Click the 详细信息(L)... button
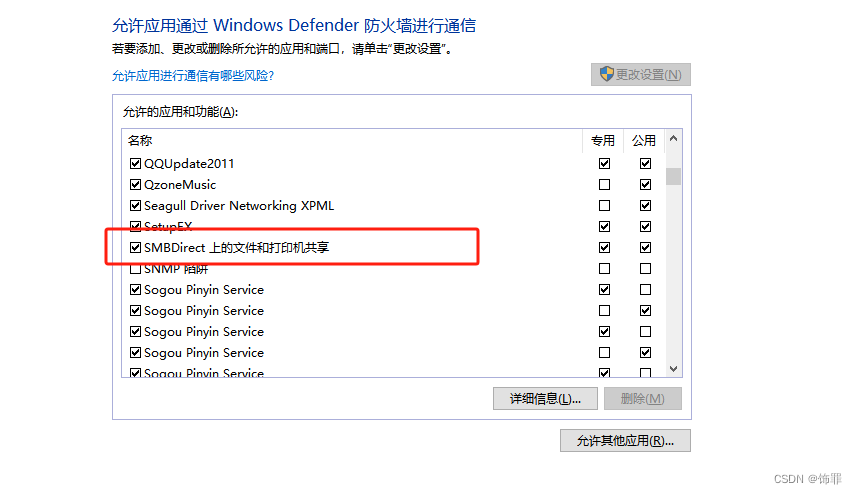The width and height of the screenshot is (857, 494). [x=545, y=398]
